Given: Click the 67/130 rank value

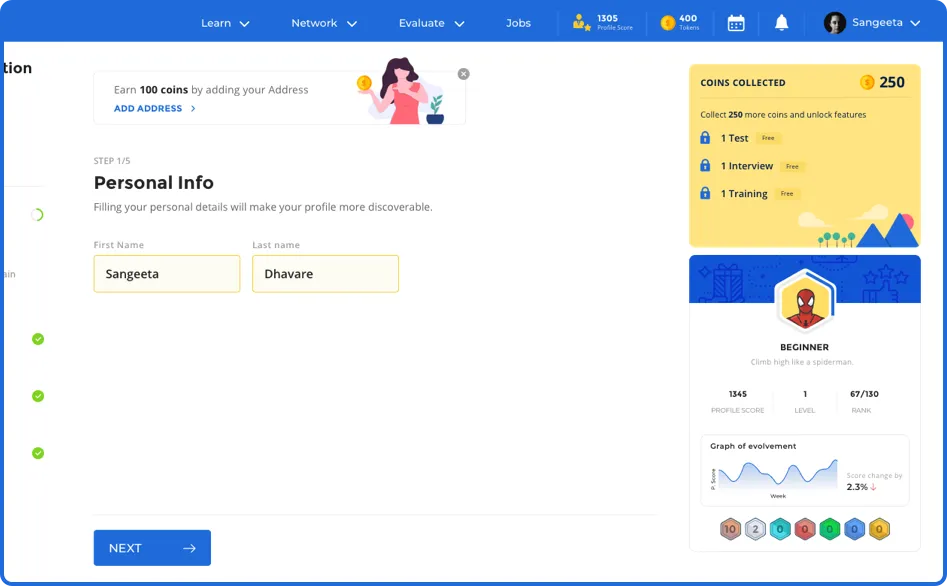Looking at the screenshot, I should [x=864, y=394].
